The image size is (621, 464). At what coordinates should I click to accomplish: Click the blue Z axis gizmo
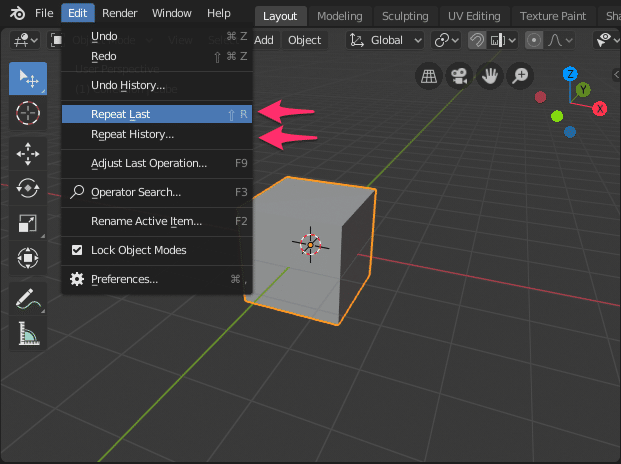click(x=570, y=74)
